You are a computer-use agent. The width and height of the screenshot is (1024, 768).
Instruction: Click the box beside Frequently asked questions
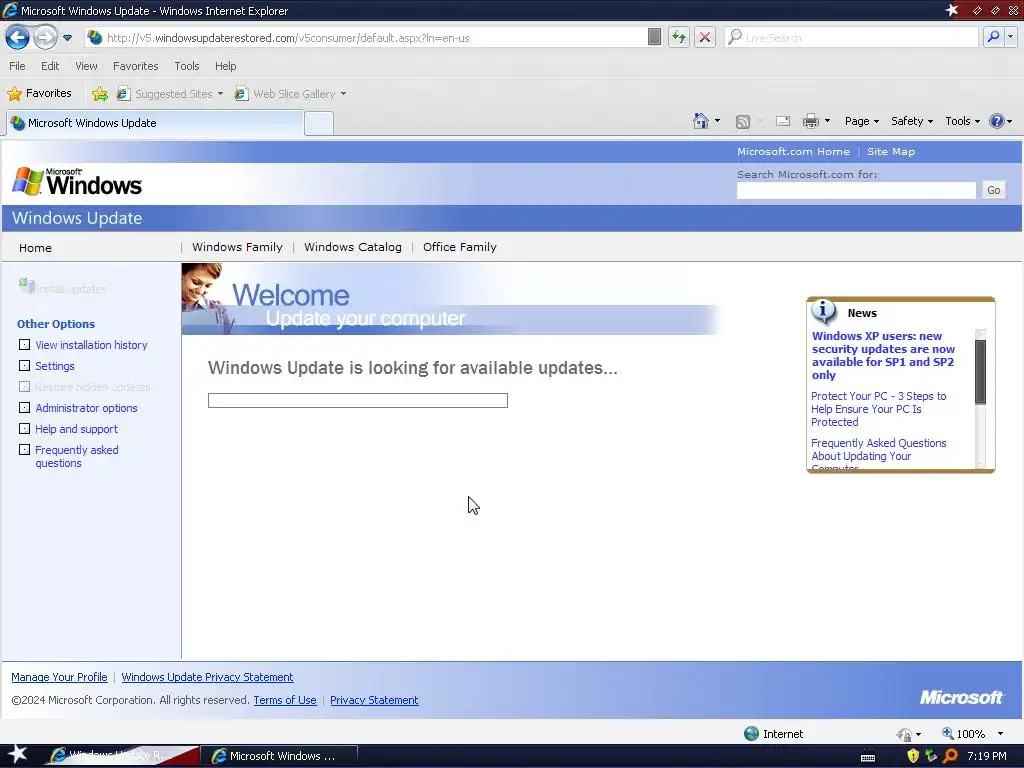tap(24, 449)
